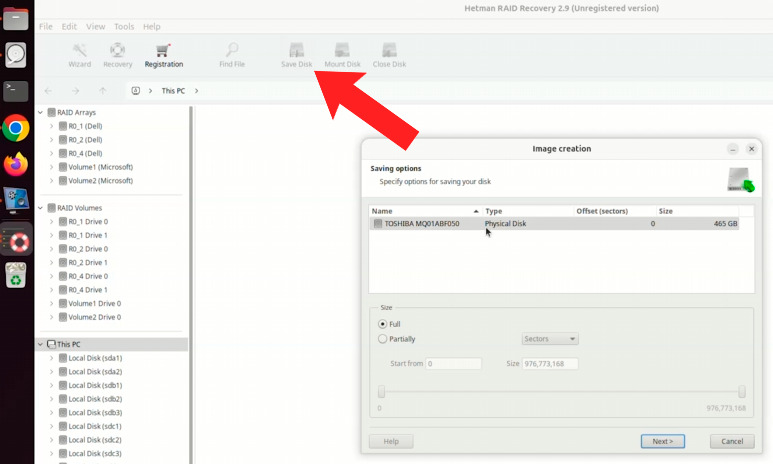Go back with the left arrow
This screenshot has width=773, height=464.
click(x=48, y=91)
